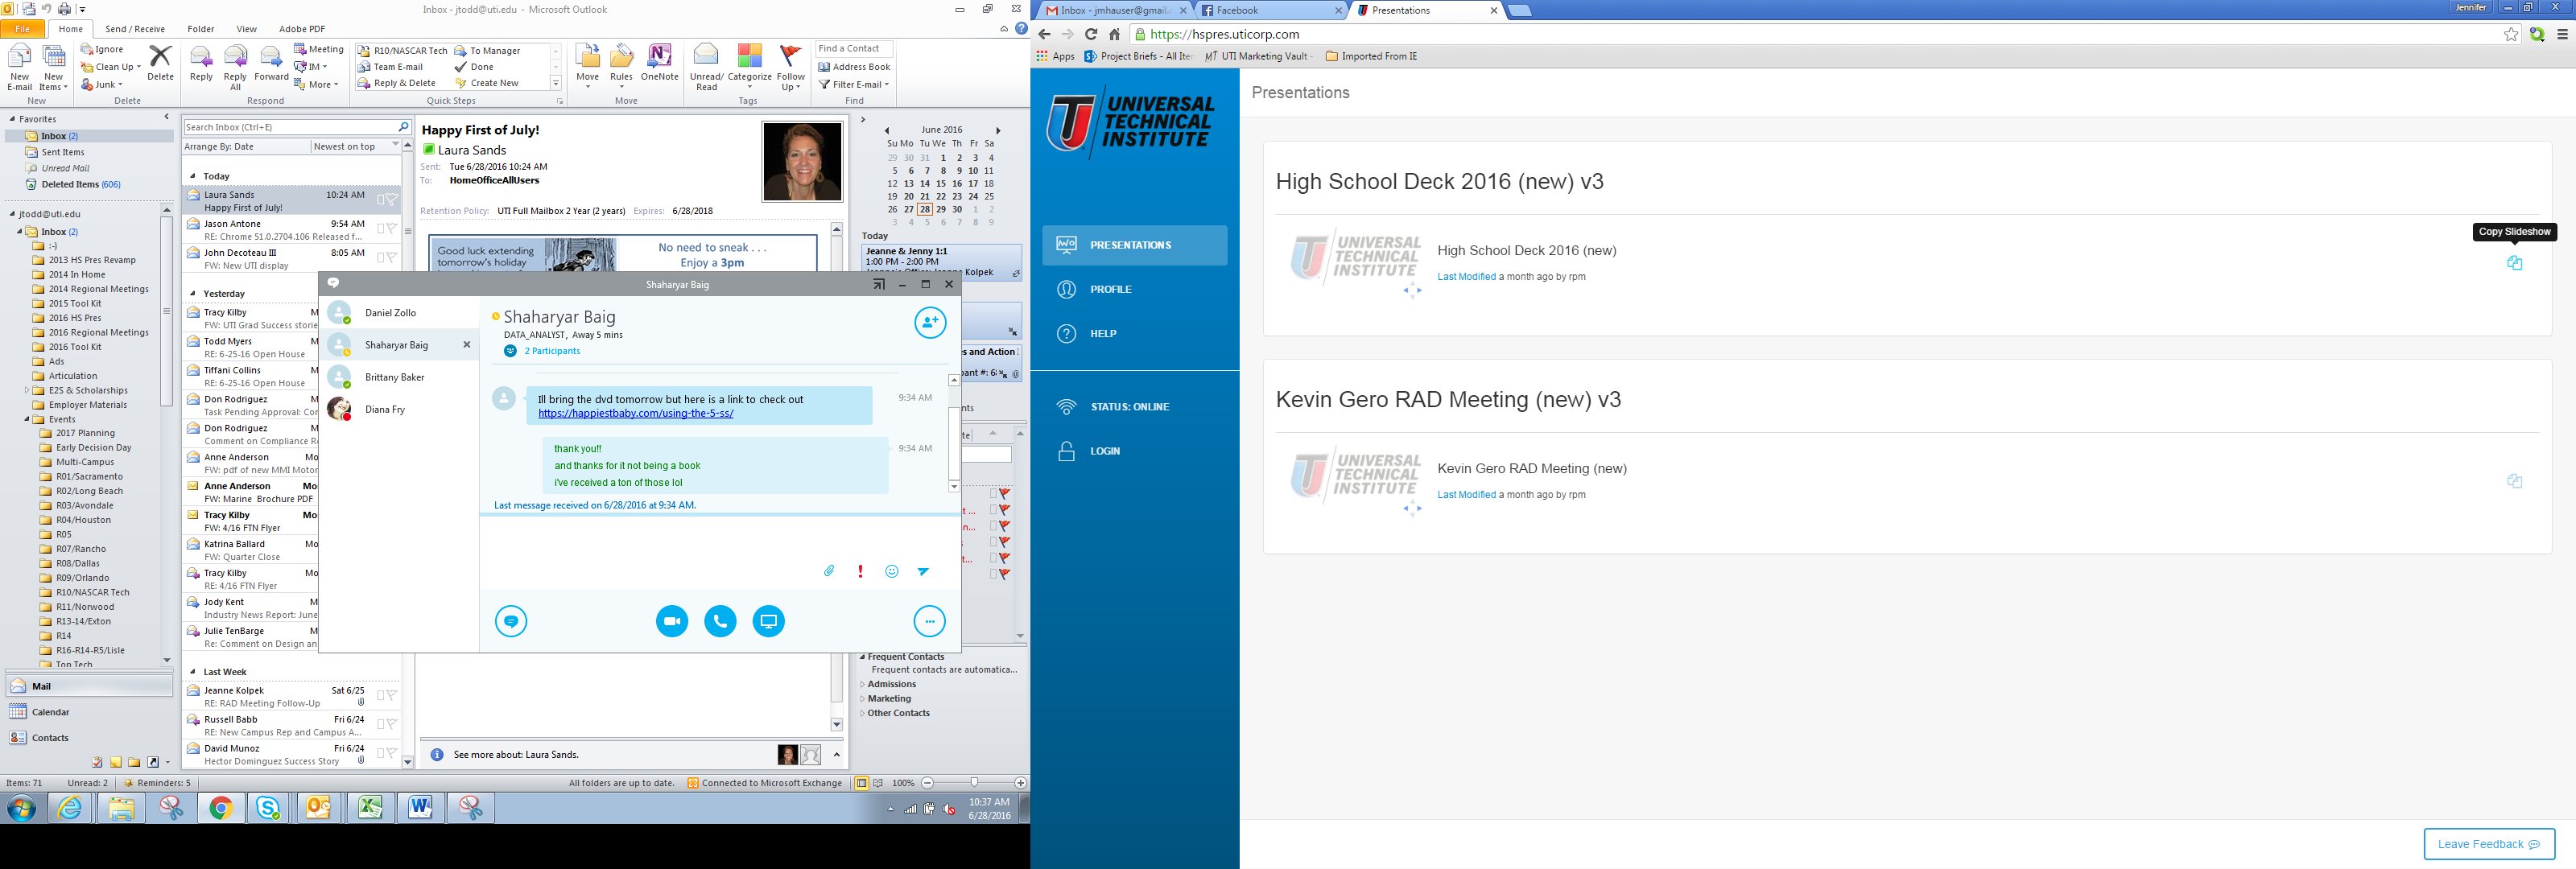
Task: Click the Windows Start button
Action: click(x=21, y=808)
